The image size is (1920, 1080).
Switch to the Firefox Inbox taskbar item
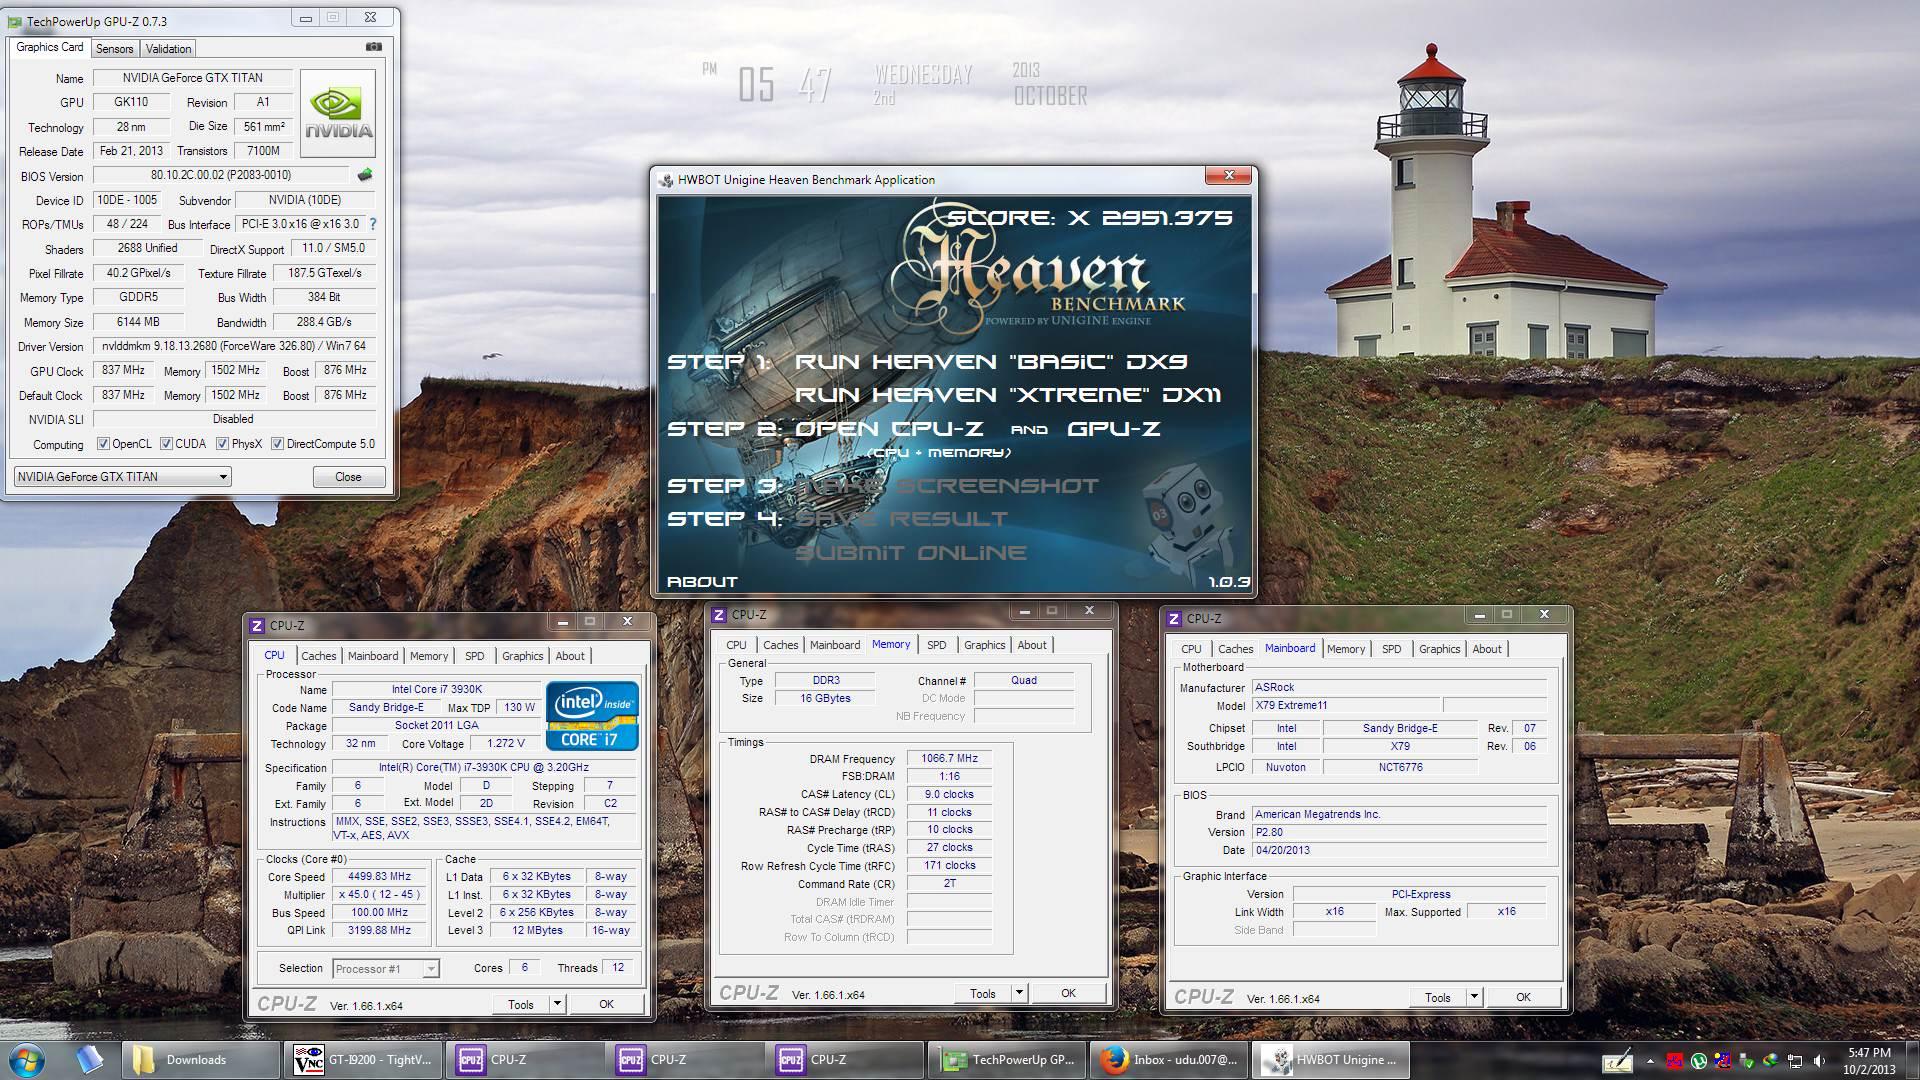point(1168,1060)
